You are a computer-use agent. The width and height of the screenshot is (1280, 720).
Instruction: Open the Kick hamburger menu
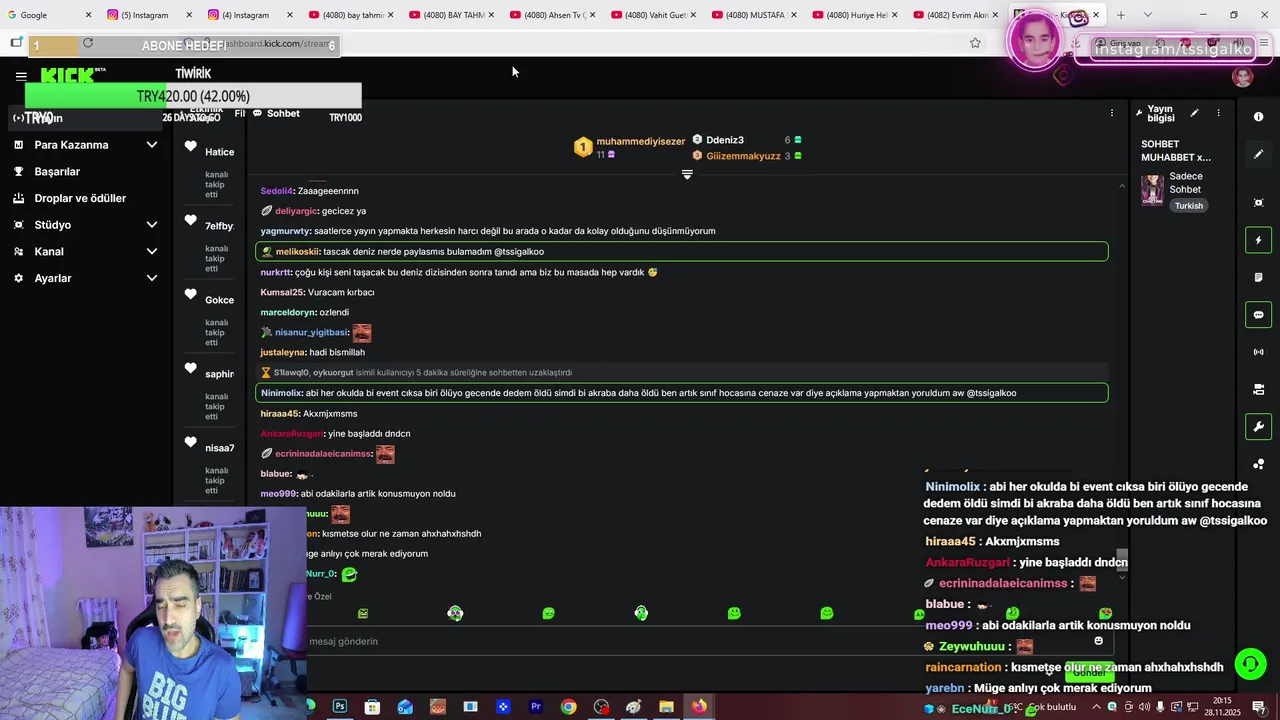[x=21, y=76]
